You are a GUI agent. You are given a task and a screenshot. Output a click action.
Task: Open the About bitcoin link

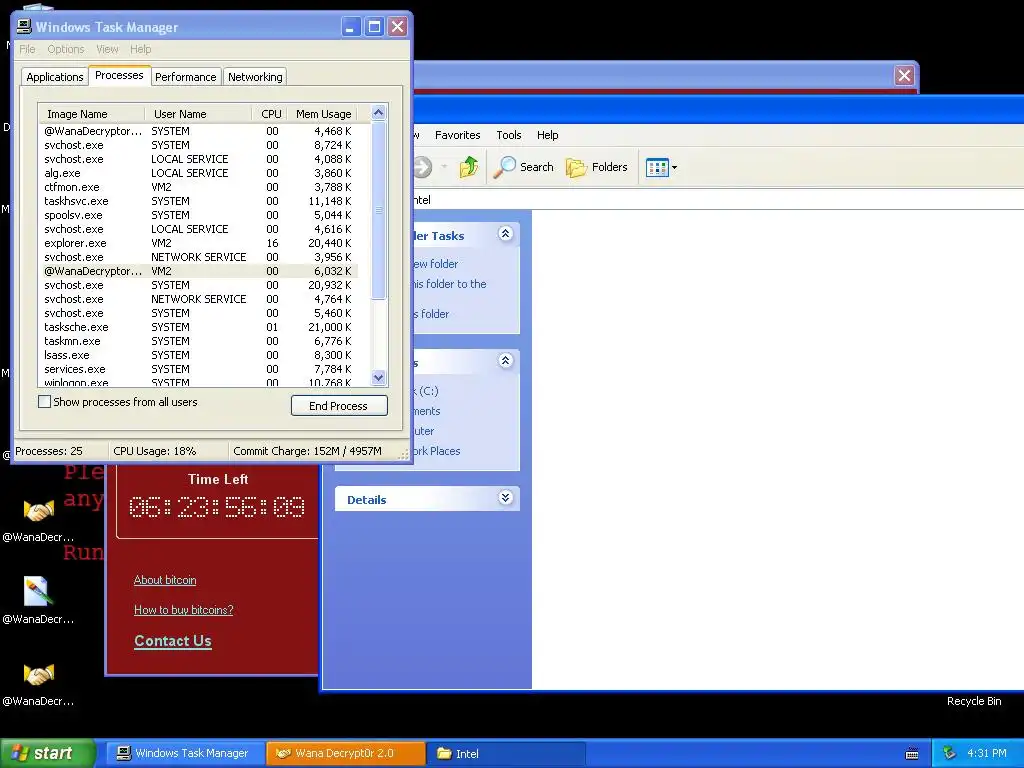[165, 580]
